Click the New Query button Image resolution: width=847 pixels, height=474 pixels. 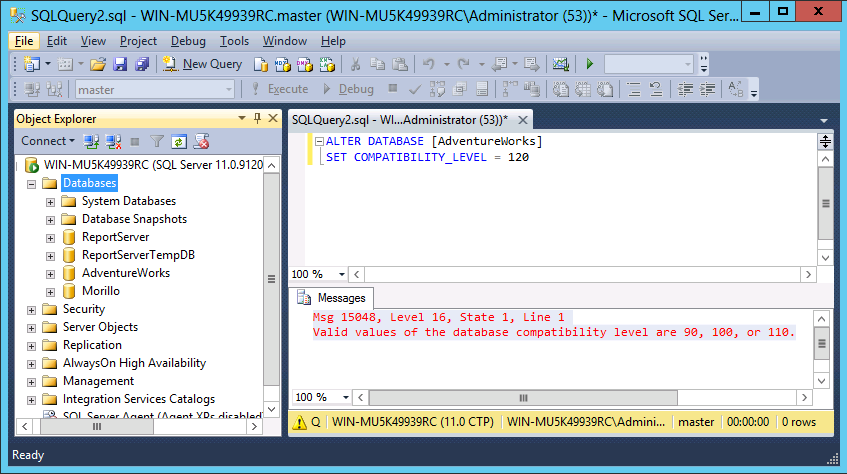point(202,64)
